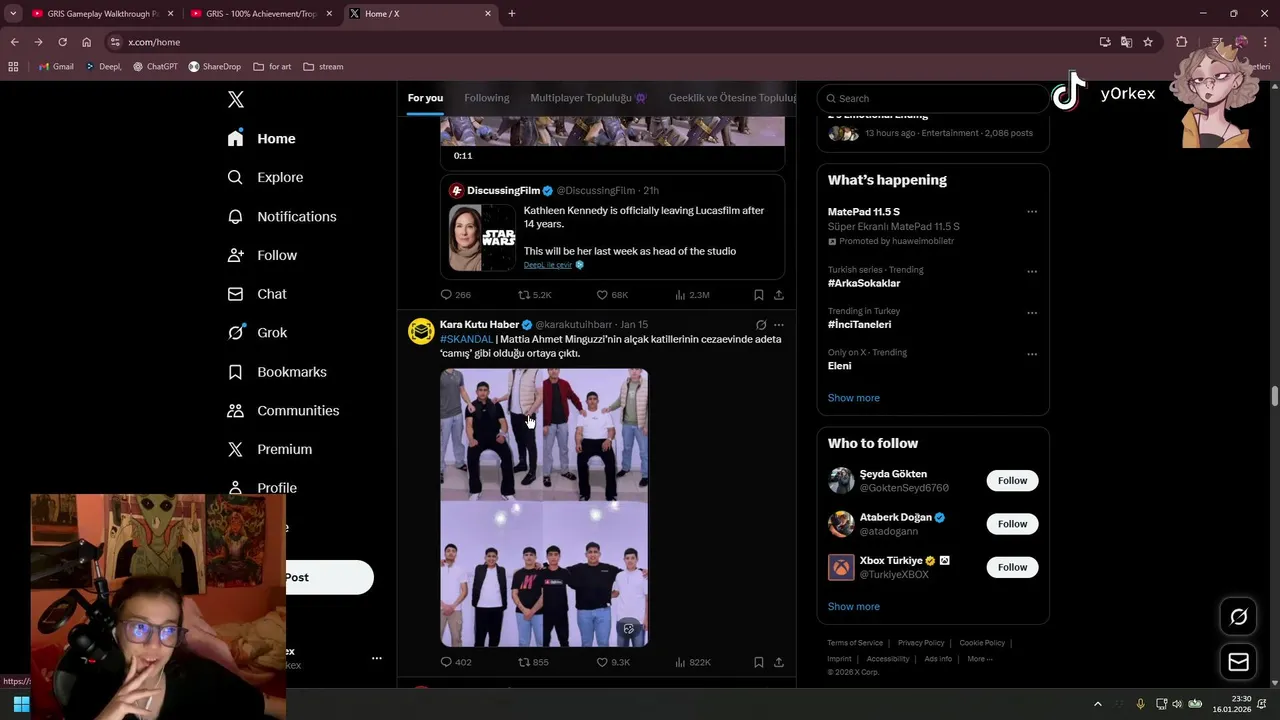This screenshot has width=1280, height=720.
Task: Open the quoted DiscussingFilm post thumbnail
Action: 482,238
